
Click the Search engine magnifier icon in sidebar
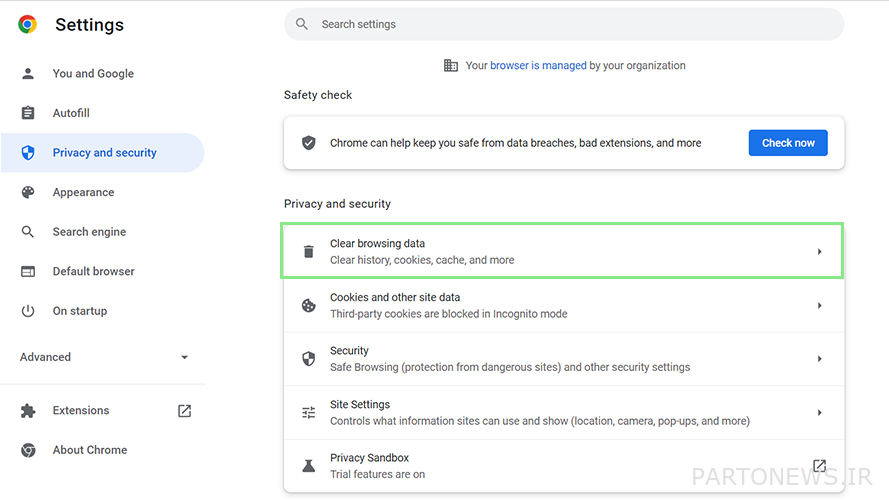[x=28, y=231]
